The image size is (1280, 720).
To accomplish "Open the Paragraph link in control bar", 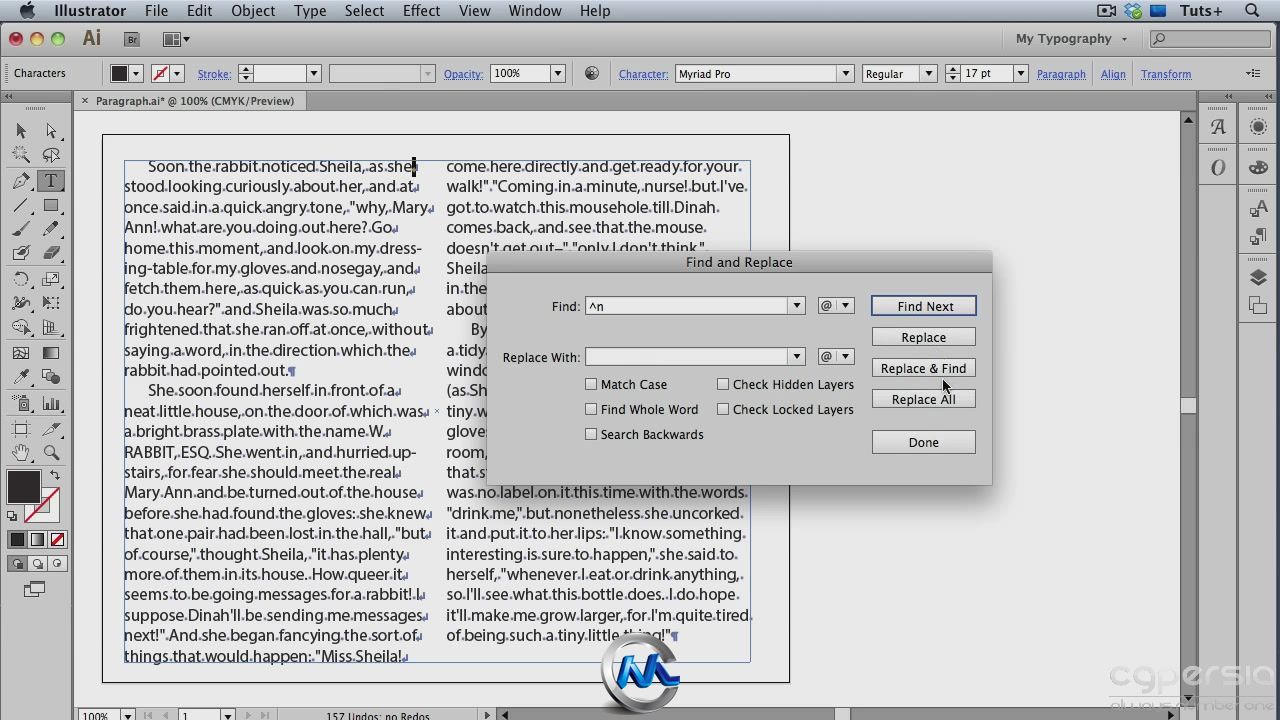I will 1061,74.
